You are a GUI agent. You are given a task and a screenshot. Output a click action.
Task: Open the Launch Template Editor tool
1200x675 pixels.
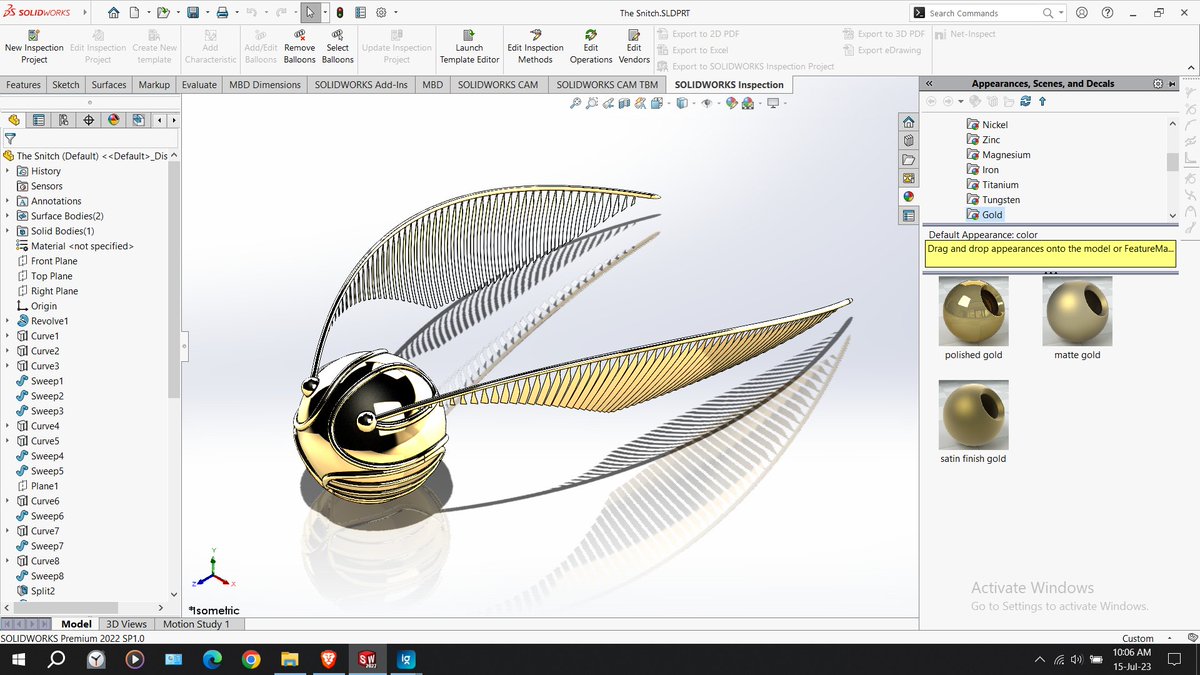(x=469, y=46)
